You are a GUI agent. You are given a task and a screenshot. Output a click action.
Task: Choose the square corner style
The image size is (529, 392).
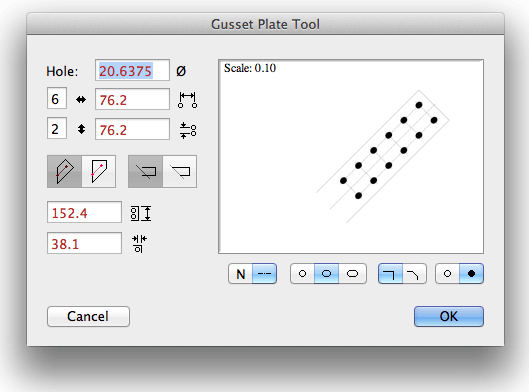click(x=390, y=274)
